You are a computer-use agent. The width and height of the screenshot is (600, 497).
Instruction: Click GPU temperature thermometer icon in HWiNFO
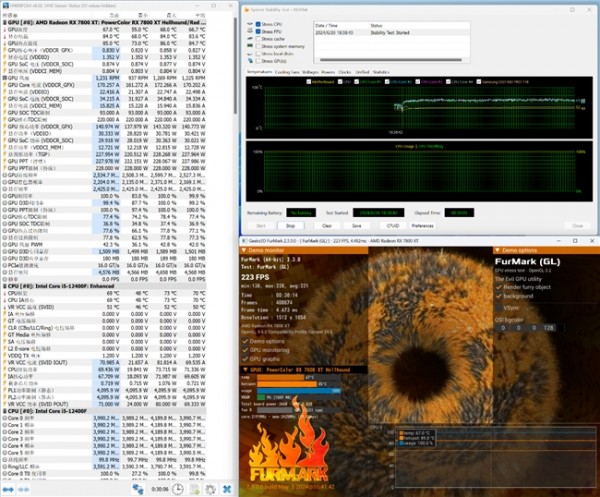[x=5, y=29]
